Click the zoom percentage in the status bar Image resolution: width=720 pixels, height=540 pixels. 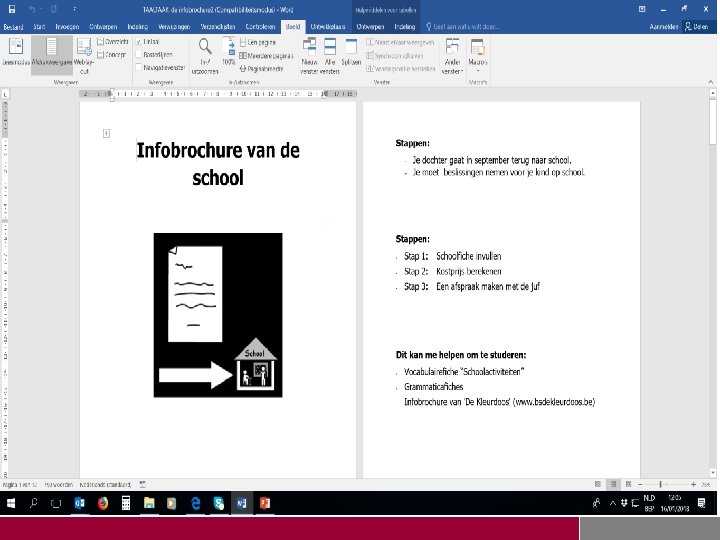point(706,484)
